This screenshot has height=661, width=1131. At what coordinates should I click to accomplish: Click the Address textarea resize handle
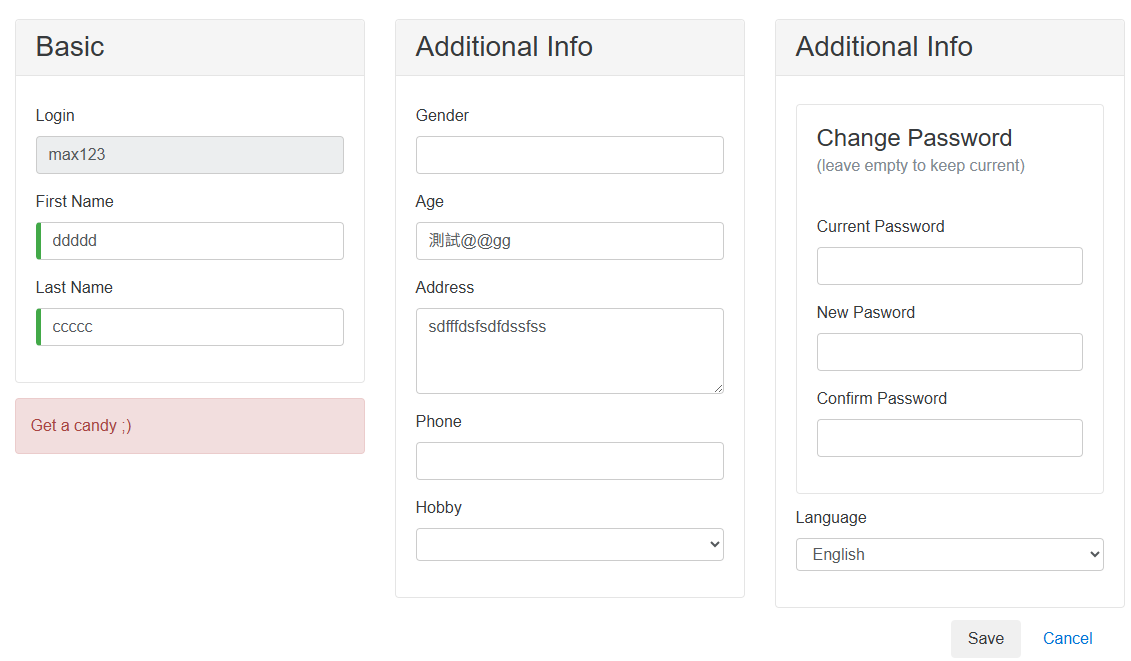717,387
